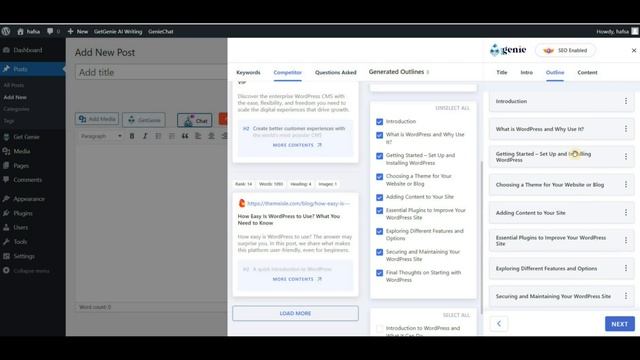The width and height of the screenshot is (640, 360).
Task: Open options menu for 'Getting Started – Set Up' item
Action: tap(626, 156)
